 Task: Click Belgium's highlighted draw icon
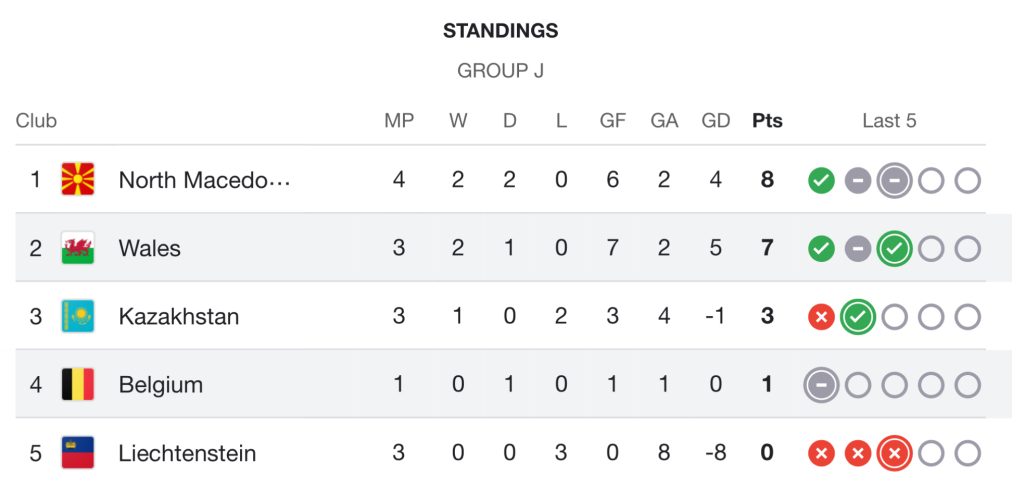click(821, 385)
